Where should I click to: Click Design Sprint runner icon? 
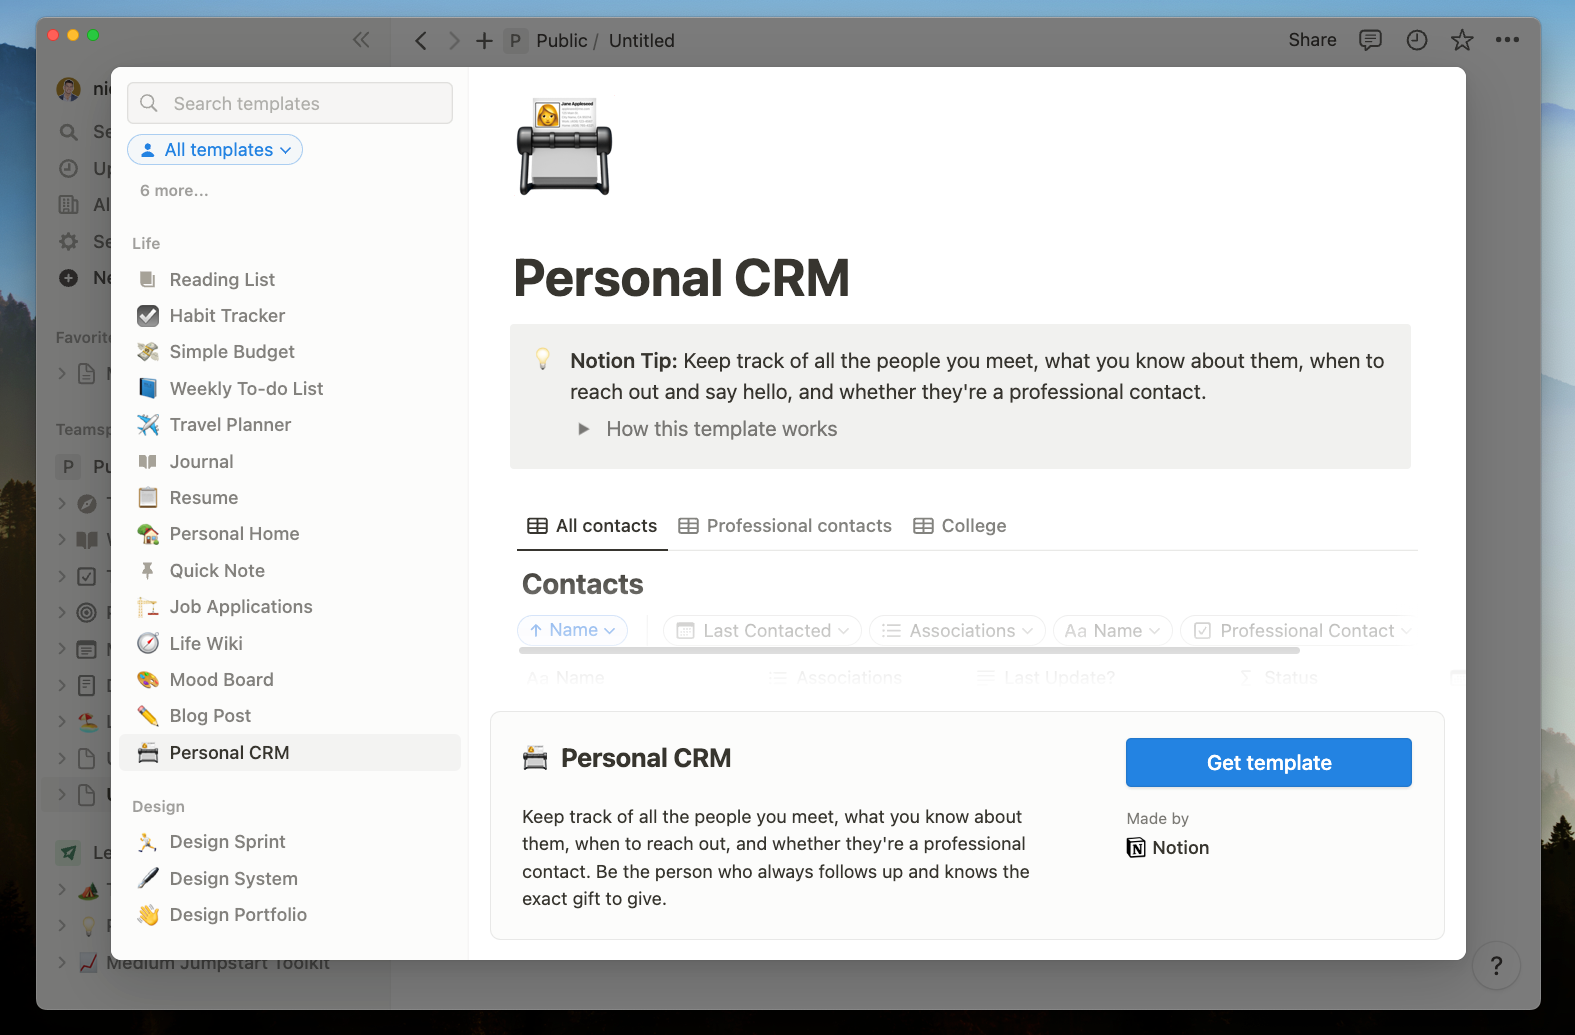[x=148, y=841]
